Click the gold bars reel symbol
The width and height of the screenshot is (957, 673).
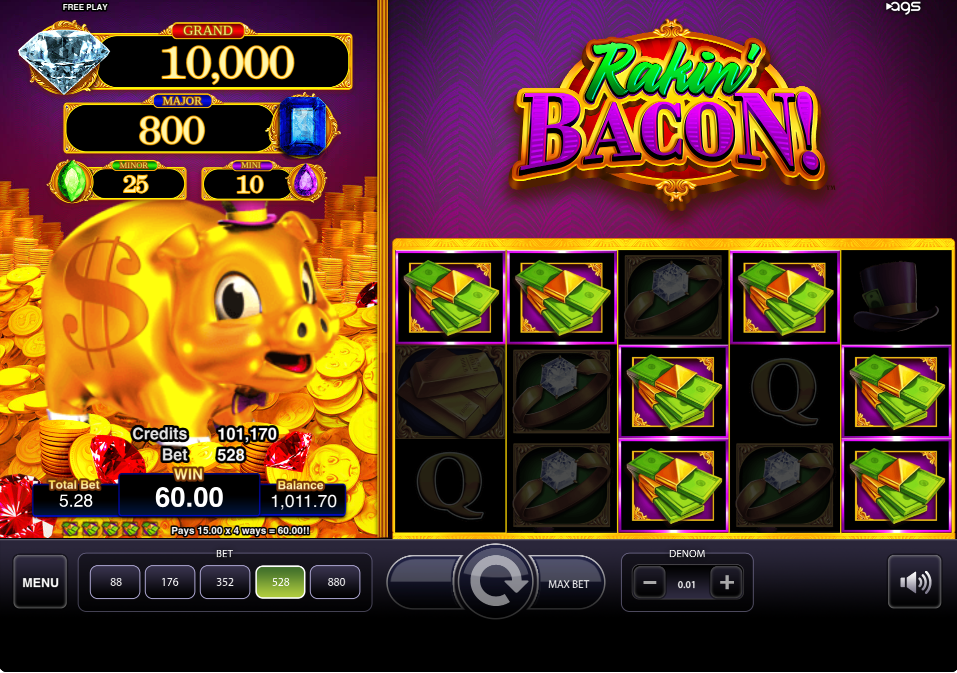pyautogui.click(x=450, y=392)
